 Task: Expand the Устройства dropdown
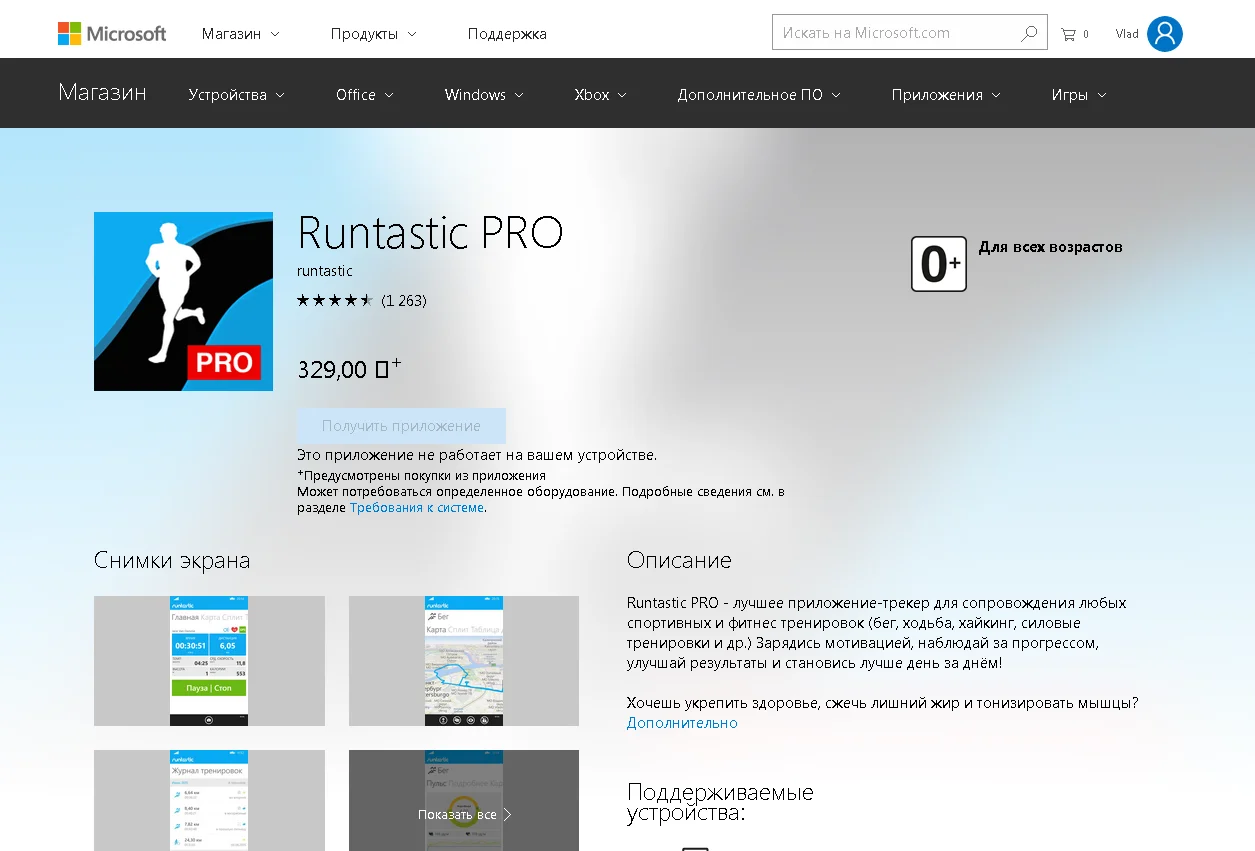237,95
